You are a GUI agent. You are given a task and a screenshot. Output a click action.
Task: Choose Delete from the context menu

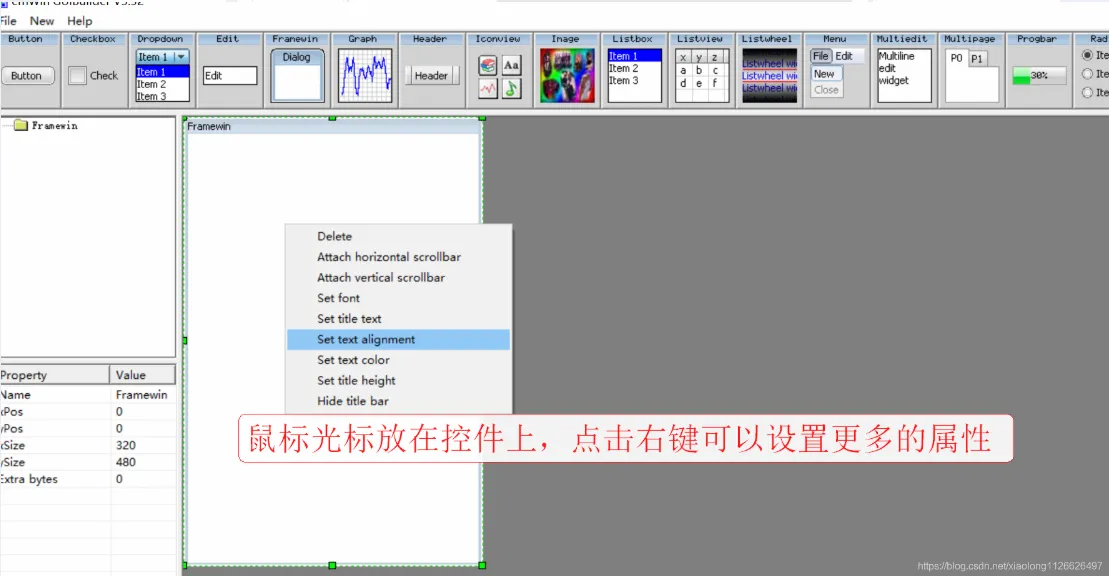(x=398, y=236)
